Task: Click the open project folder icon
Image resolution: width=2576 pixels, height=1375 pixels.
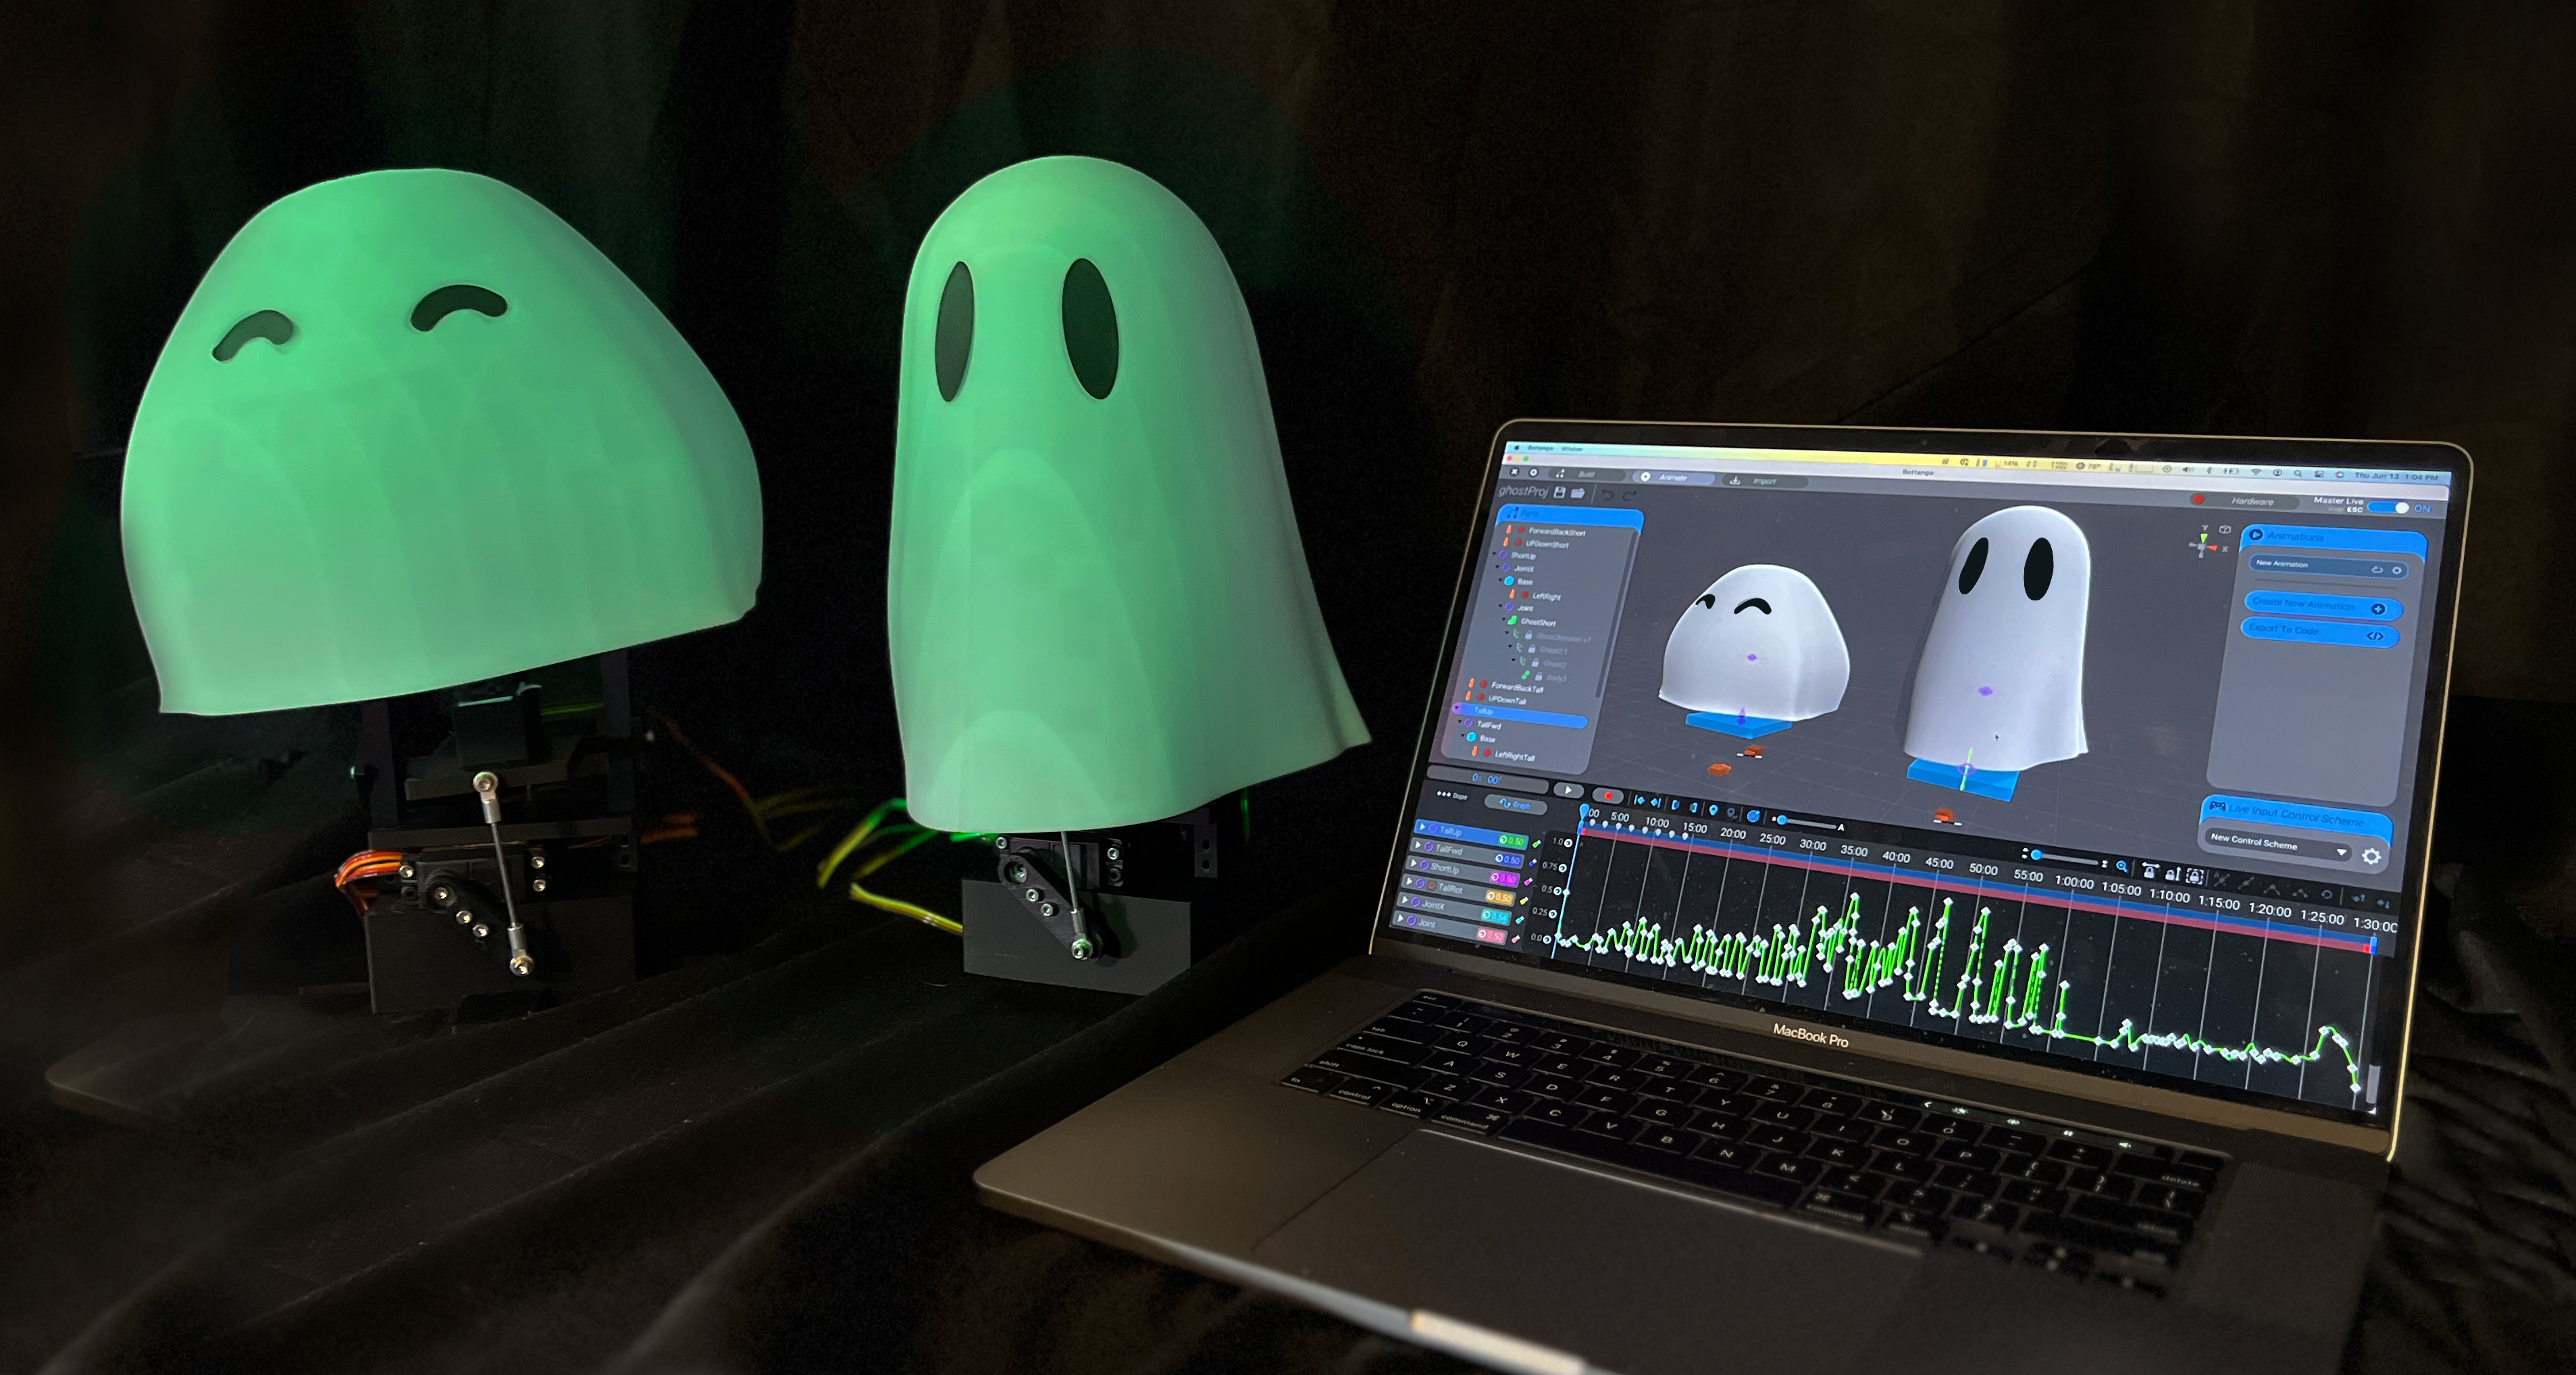Action: tap(1578, 493)
